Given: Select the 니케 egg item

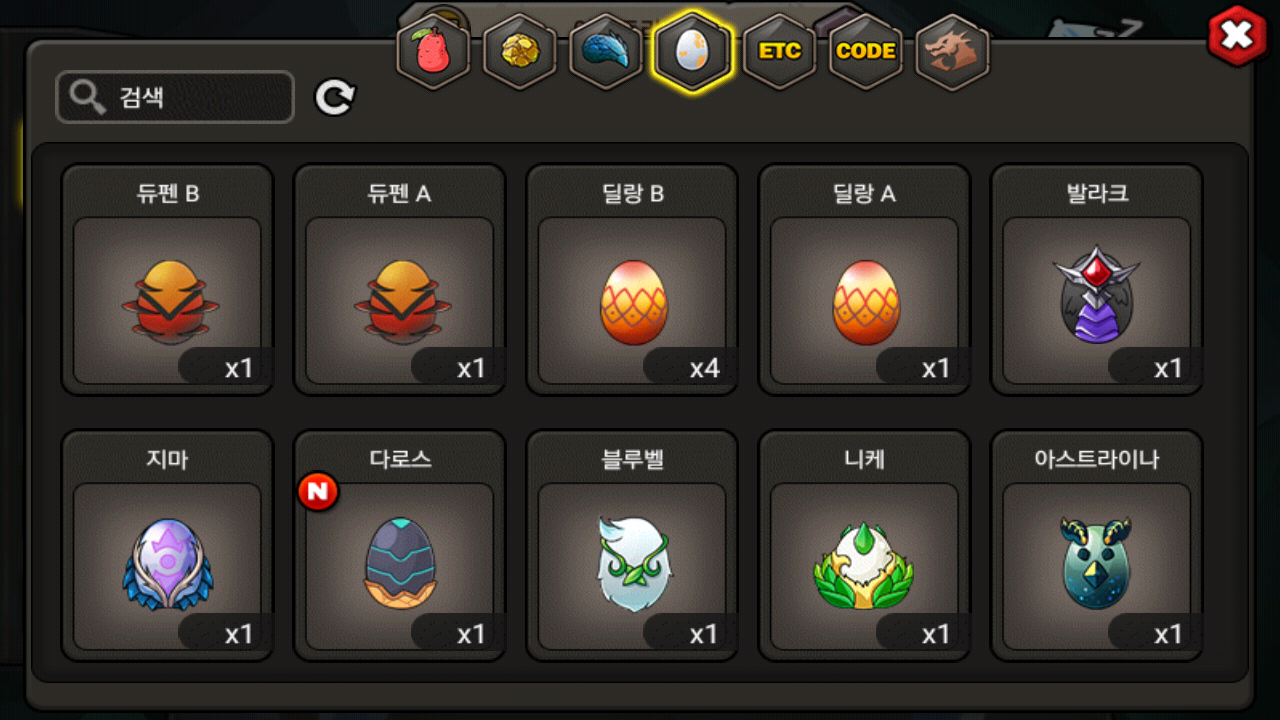Looking at the screenshot, I should click(865, 546).
